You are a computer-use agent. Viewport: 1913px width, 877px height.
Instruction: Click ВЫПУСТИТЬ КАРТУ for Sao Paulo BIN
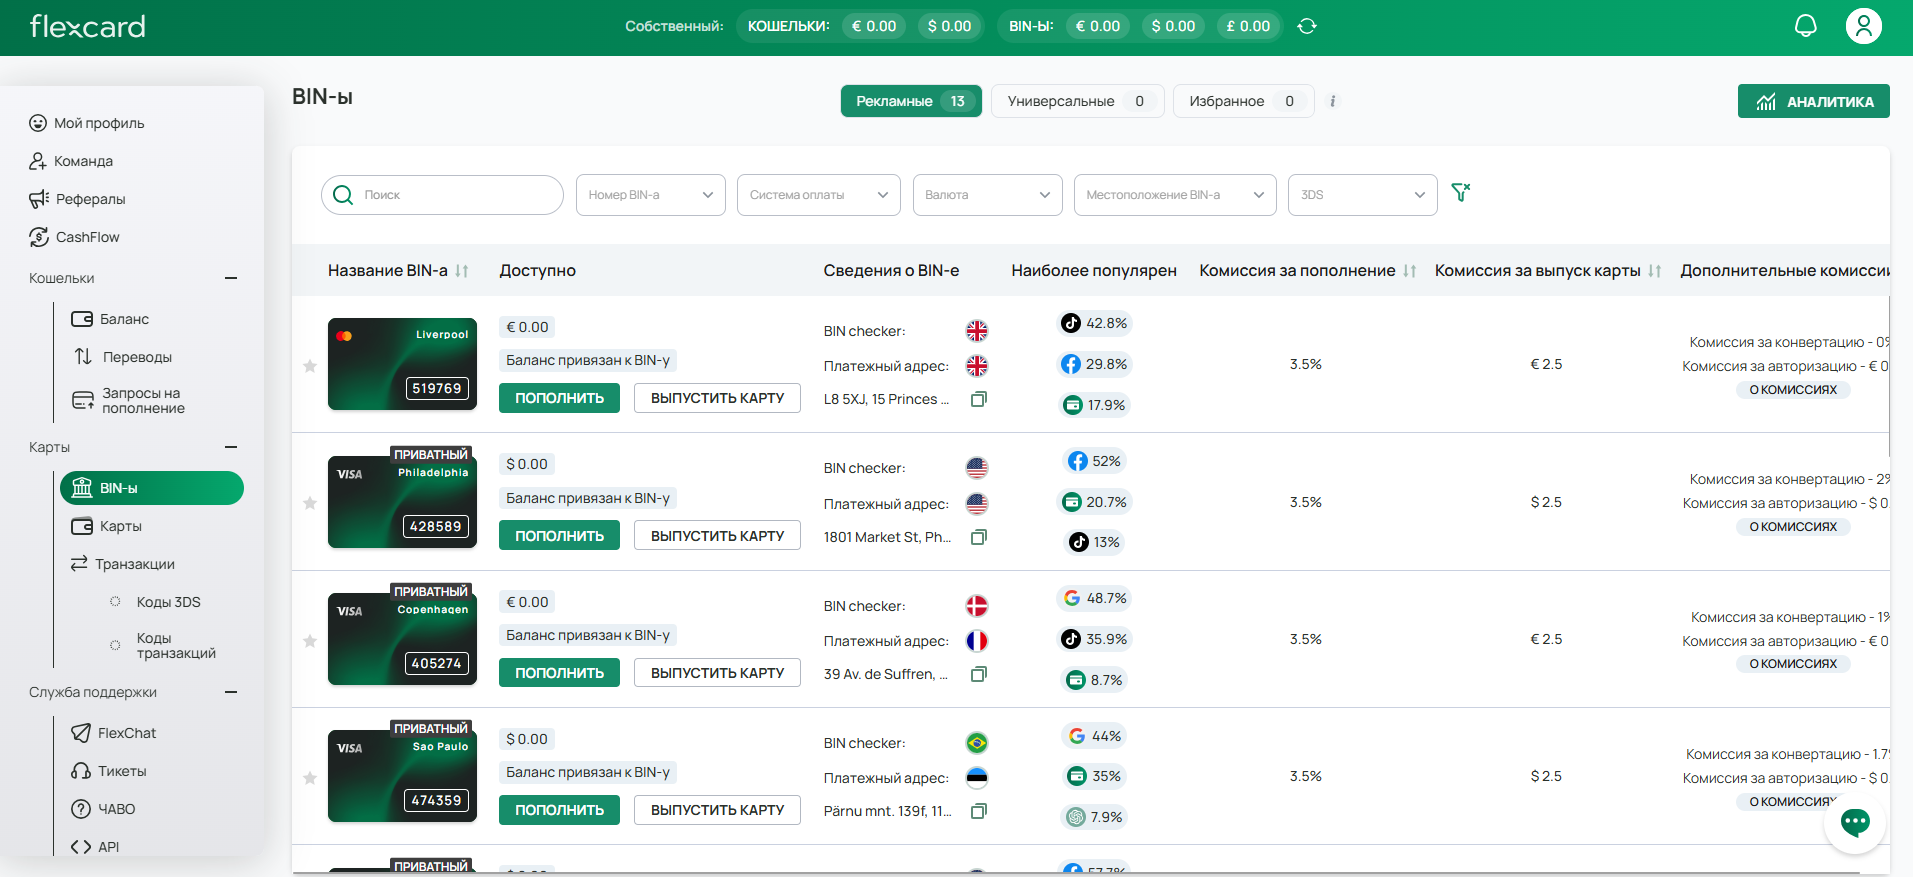click(717, 810)
